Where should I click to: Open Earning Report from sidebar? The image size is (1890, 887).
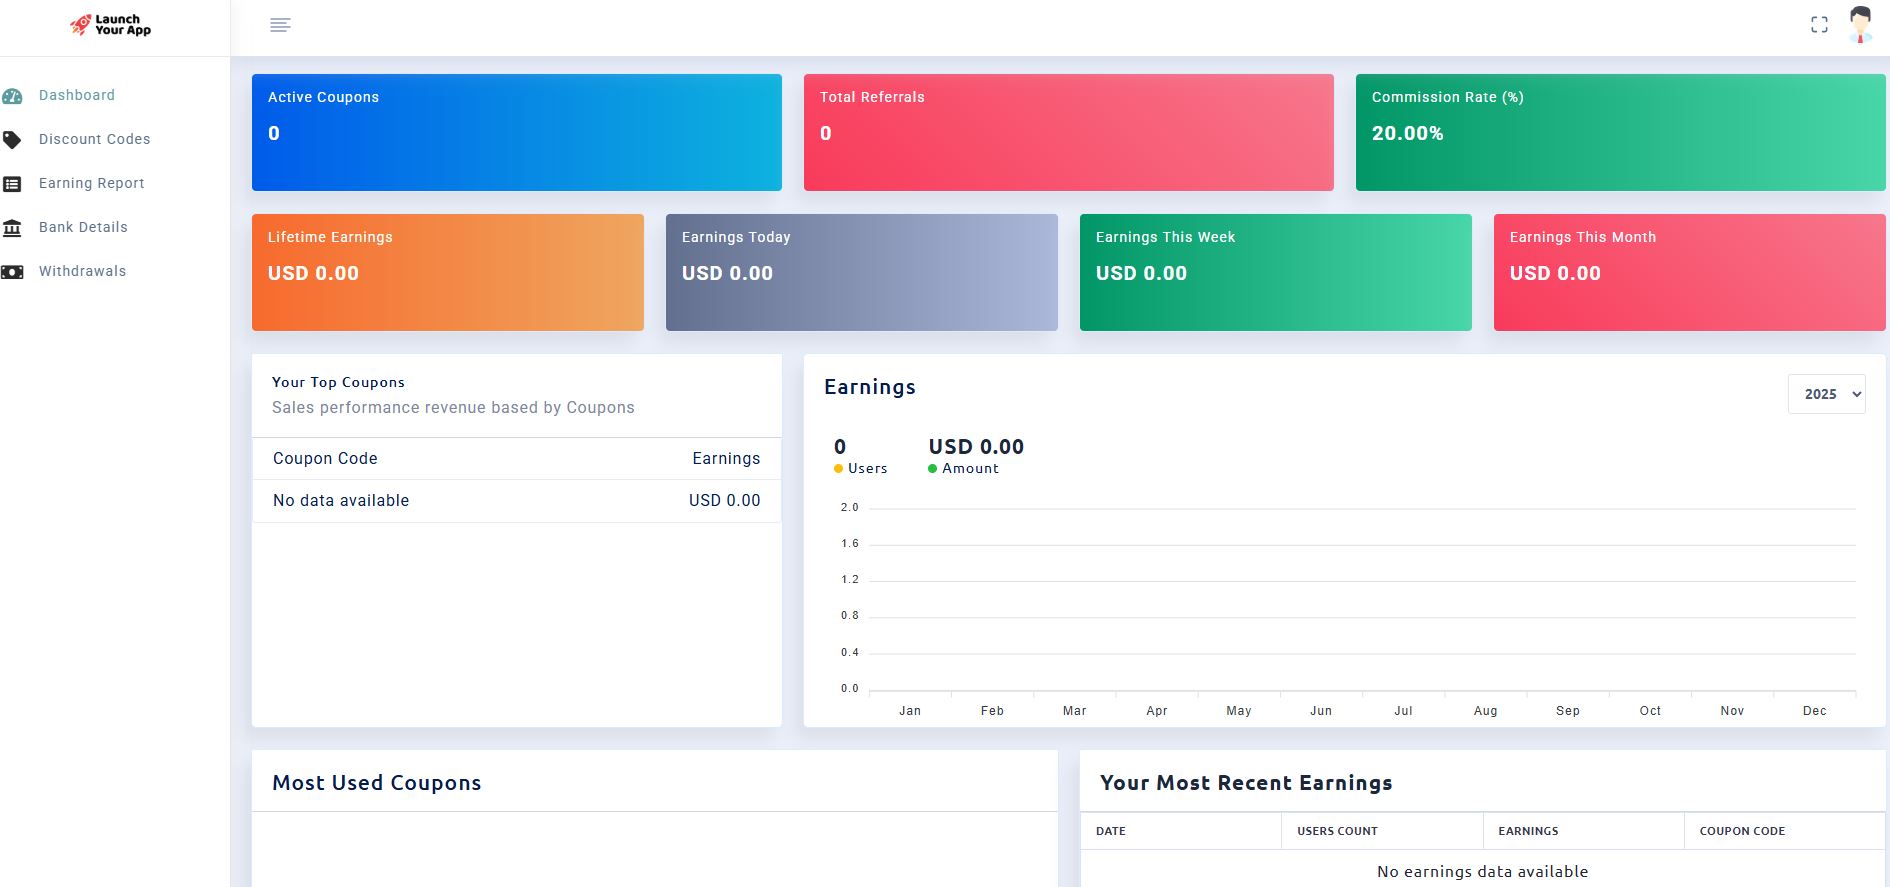coord(91,183)
